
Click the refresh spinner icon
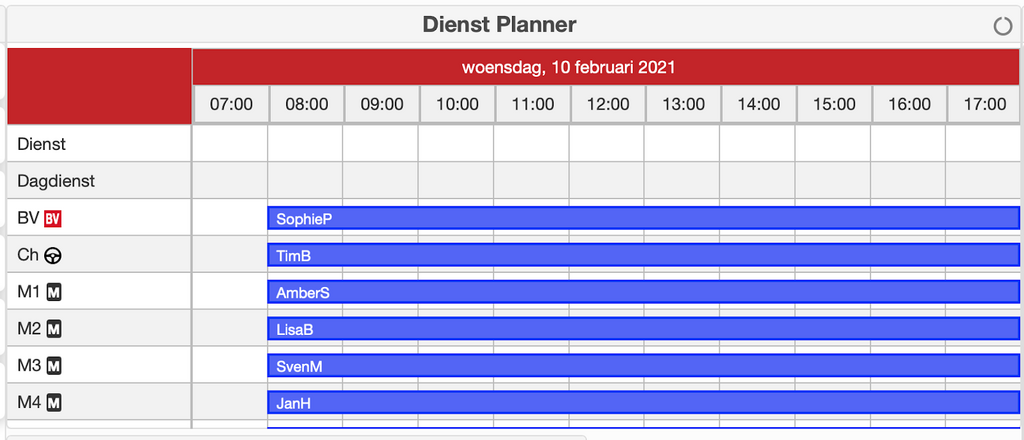[x=1003, y=26]
